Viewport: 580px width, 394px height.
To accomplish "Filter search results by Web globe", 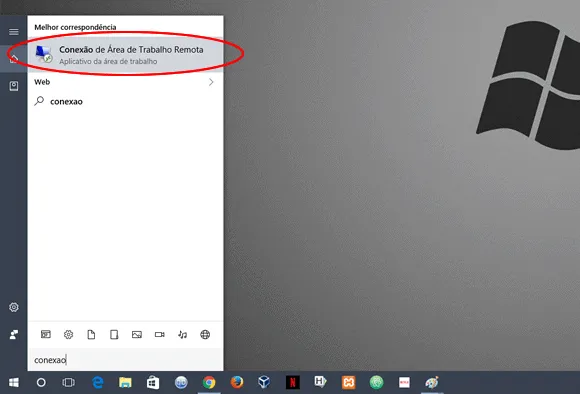I will 205,334.
